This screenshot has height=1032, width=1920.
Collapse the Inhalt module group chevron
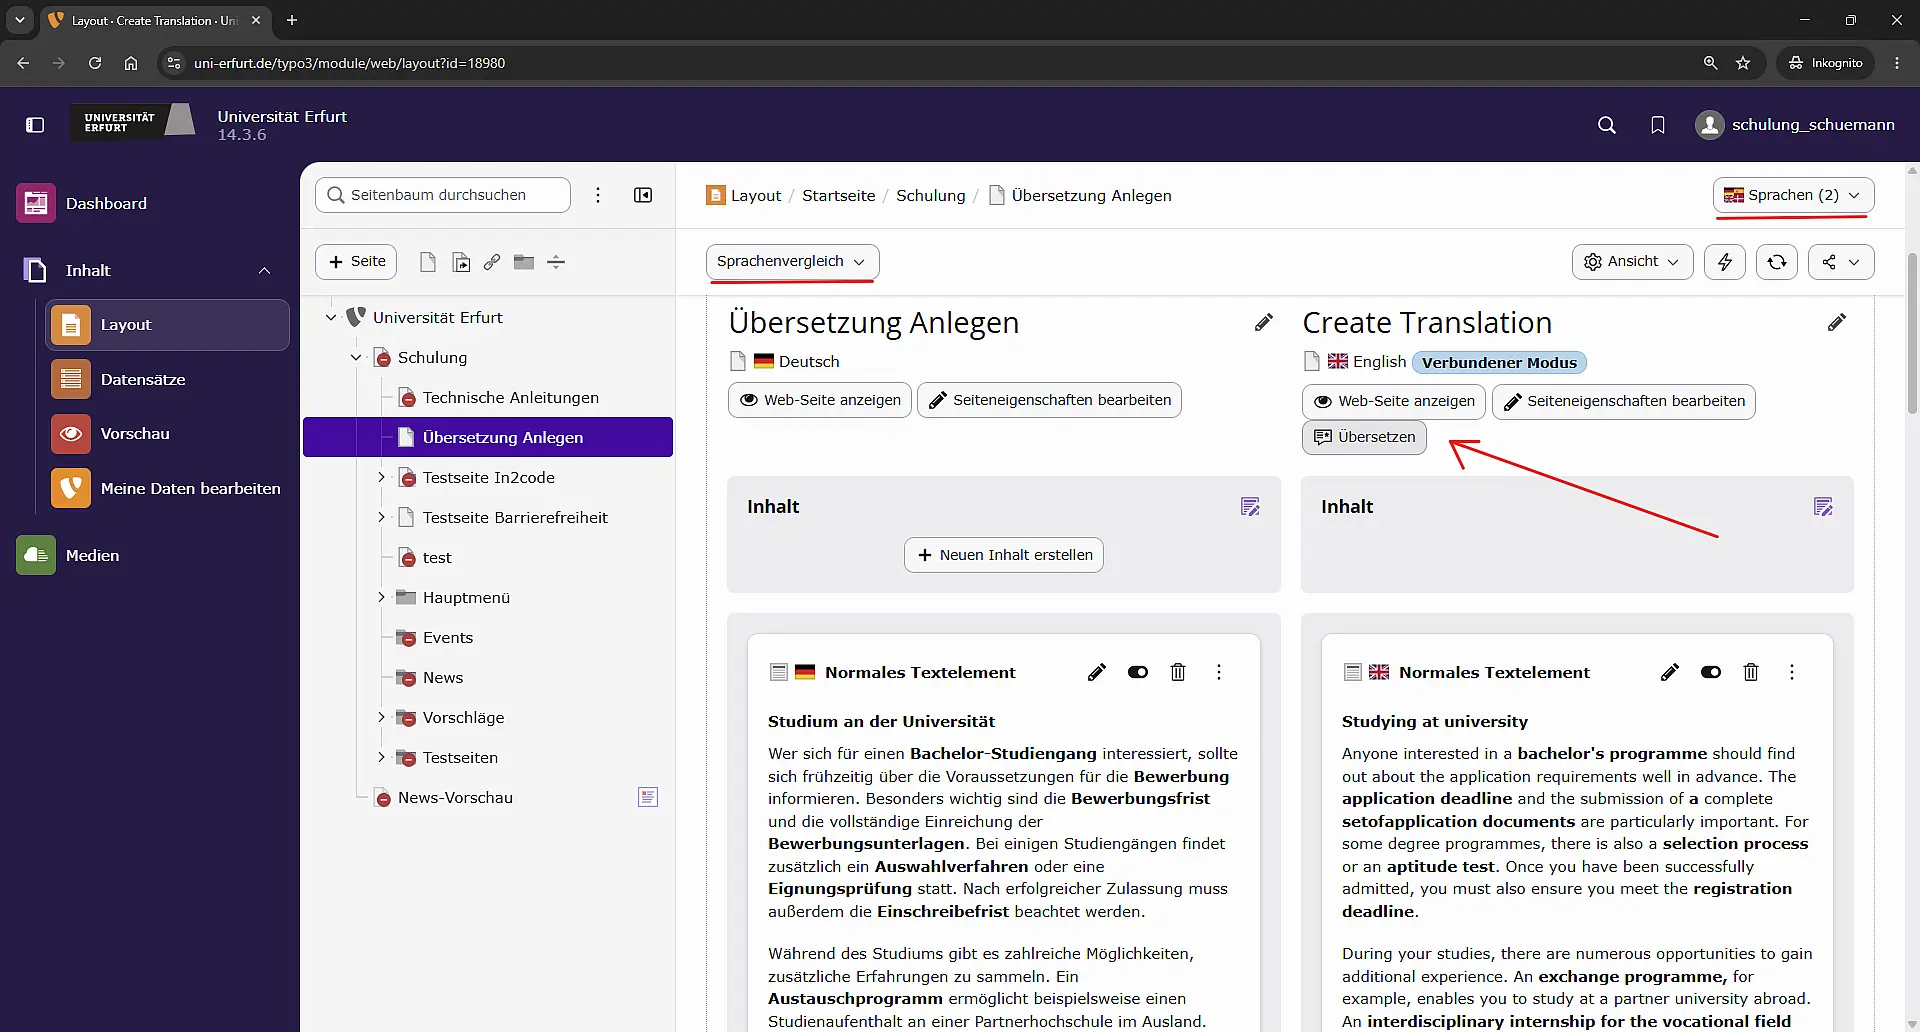pyautogui.click(x=264, y=271)
